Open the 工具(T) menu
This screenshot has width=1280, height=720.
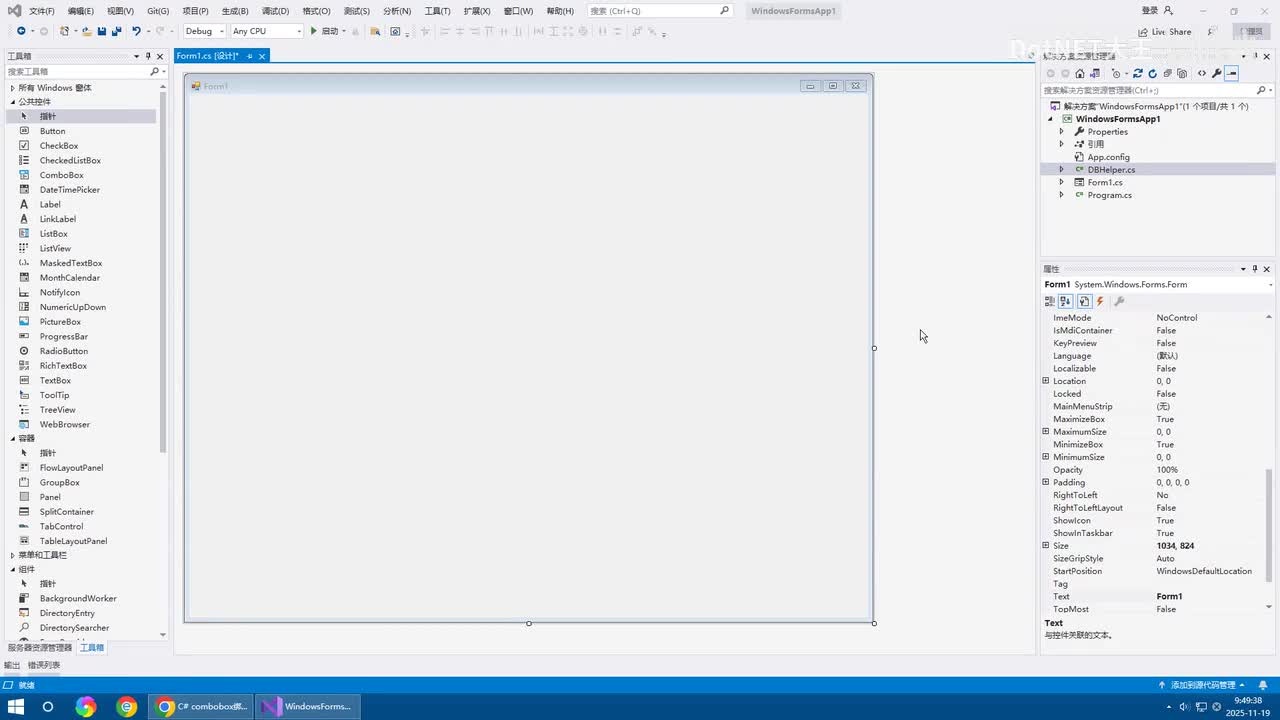point(438,11)
